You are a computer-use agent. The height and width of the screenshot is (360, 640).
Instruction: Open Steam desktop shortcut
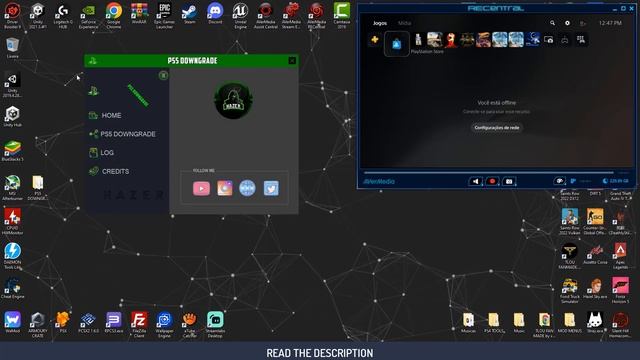coord(190,13)
